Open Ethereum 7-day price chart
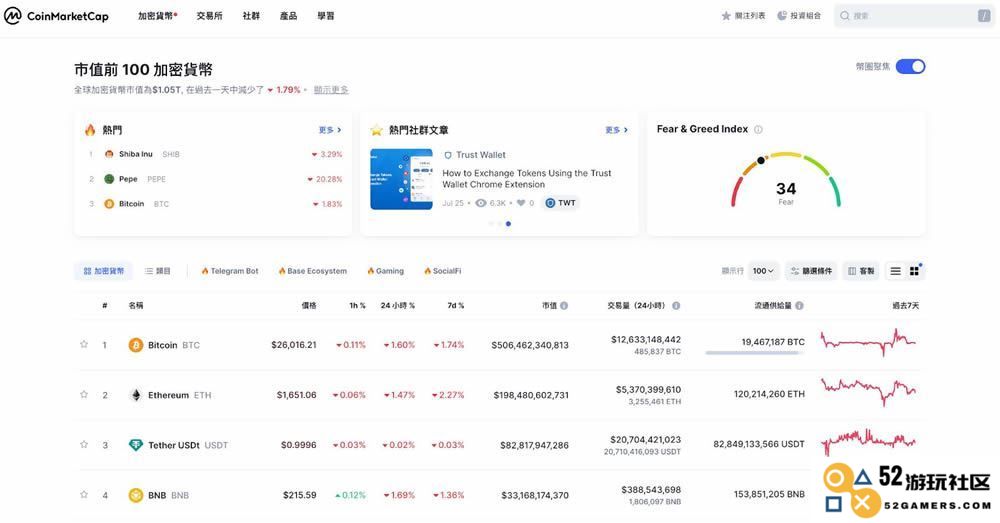 pyautogui.click(x=868, y=392)
